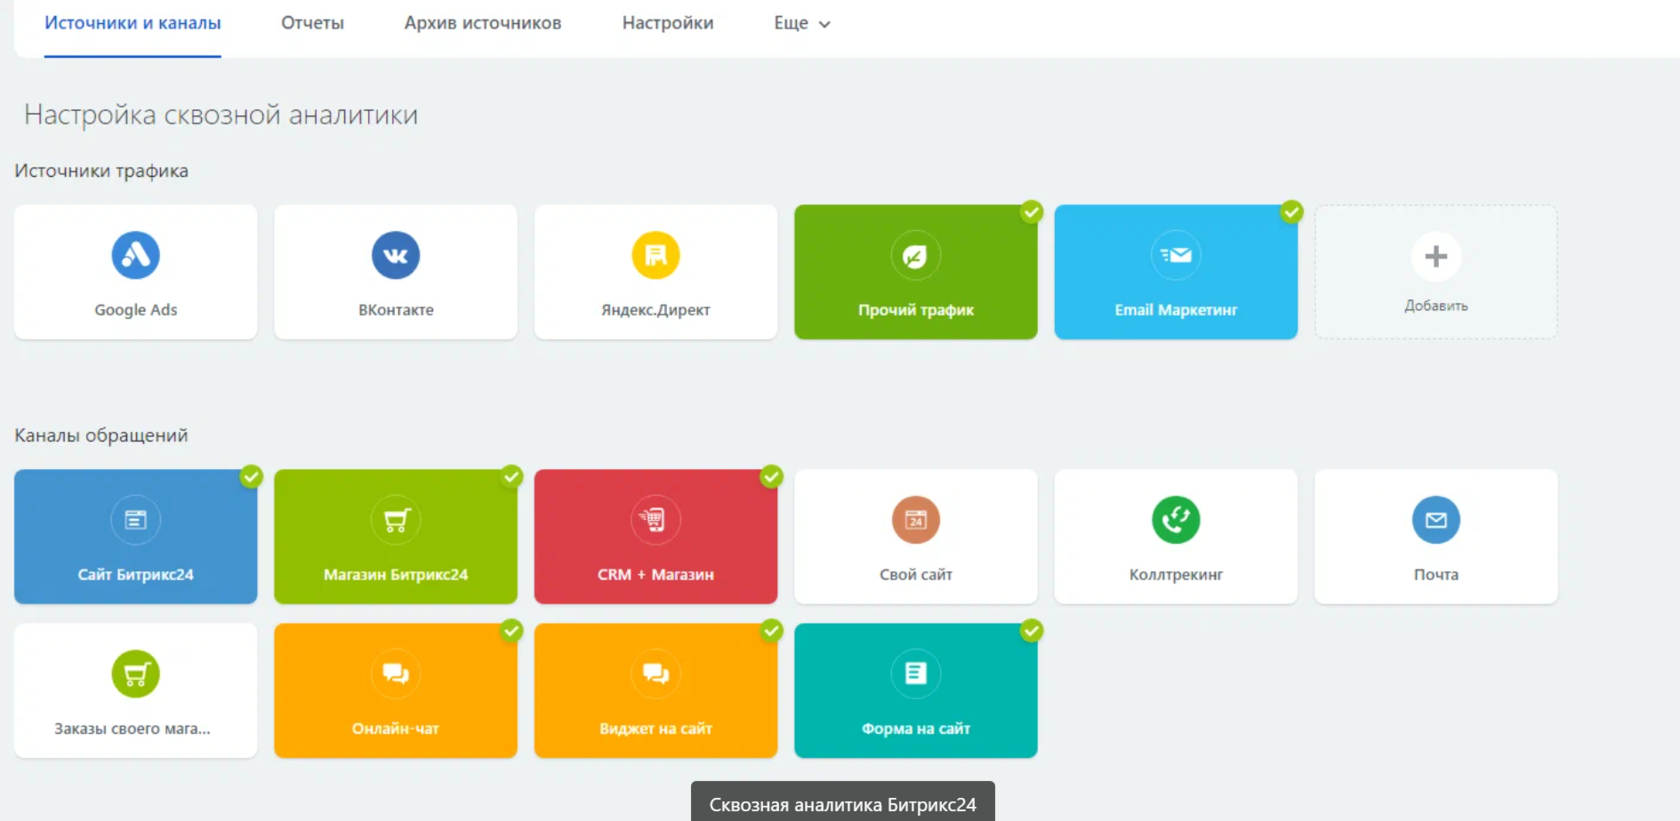Toggle the checkmark on Форма на сайт tile
The width and height of the screenshot is (1680, 821).
coord(1032,631)
